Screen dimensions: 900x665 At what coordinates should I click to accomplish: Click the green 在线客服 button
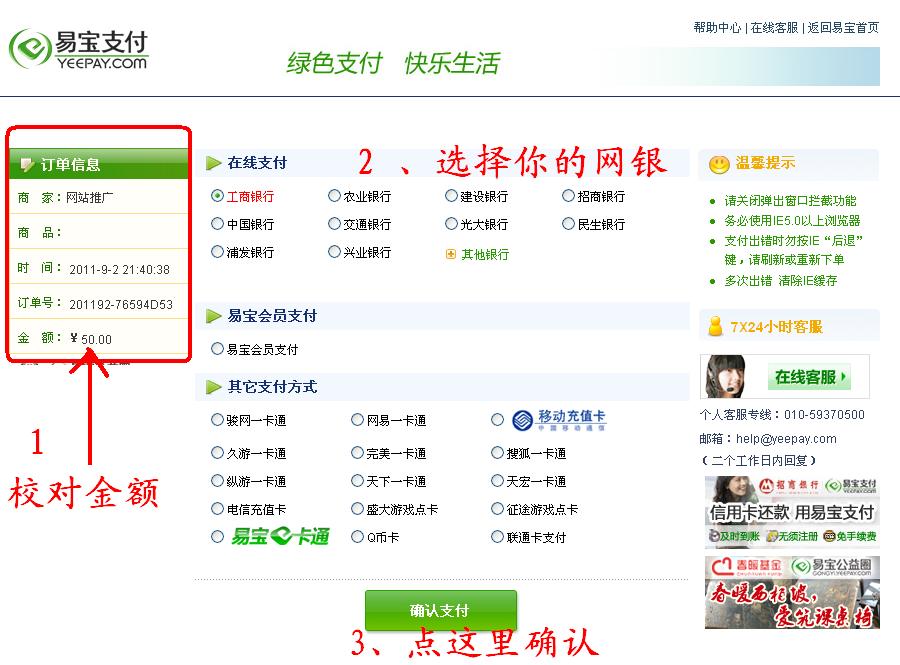pyautogui.click(x=809, y=377)
